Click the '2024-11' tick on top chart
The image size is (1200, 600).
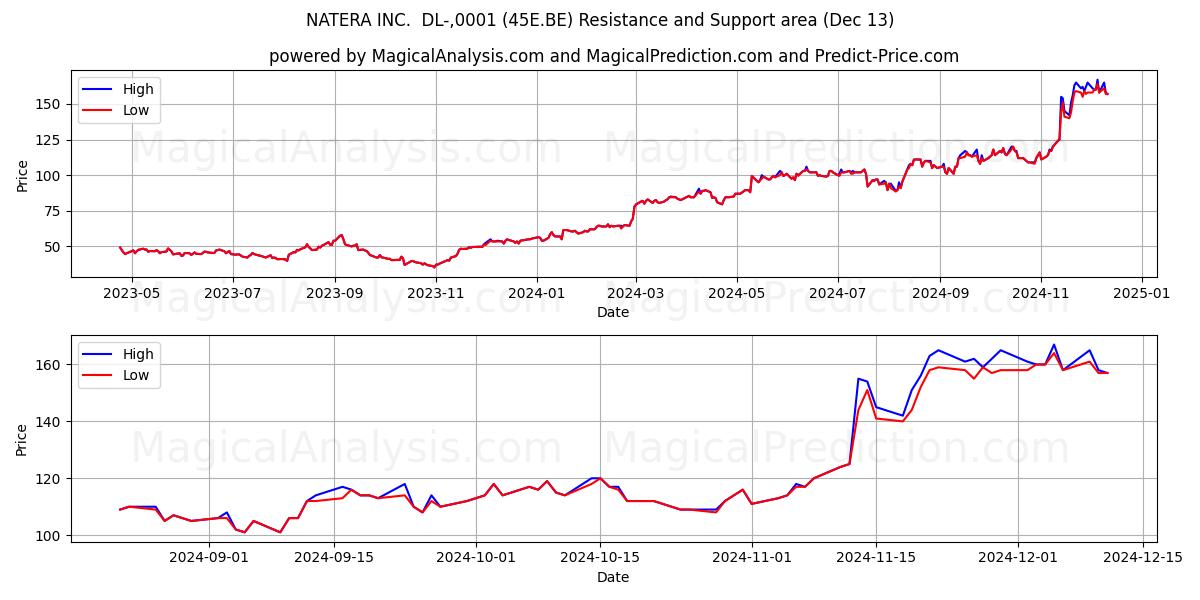coord(1041,293)
